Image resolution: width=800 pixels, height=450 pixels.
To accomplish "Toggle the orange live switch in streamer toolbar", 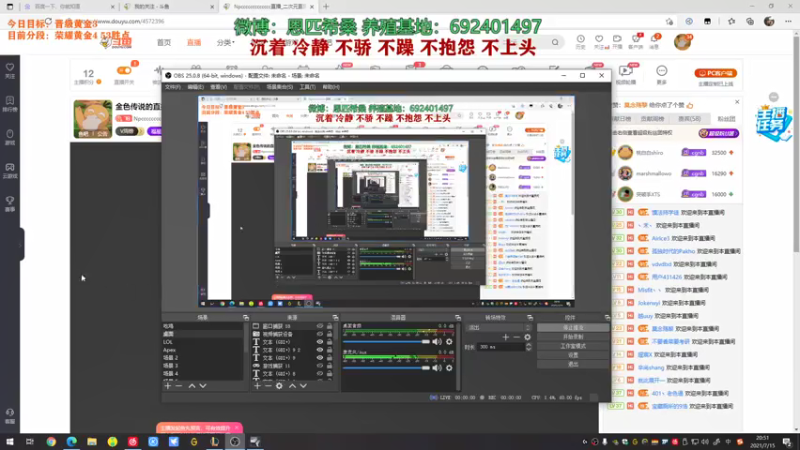I will (x=124, y=70).
